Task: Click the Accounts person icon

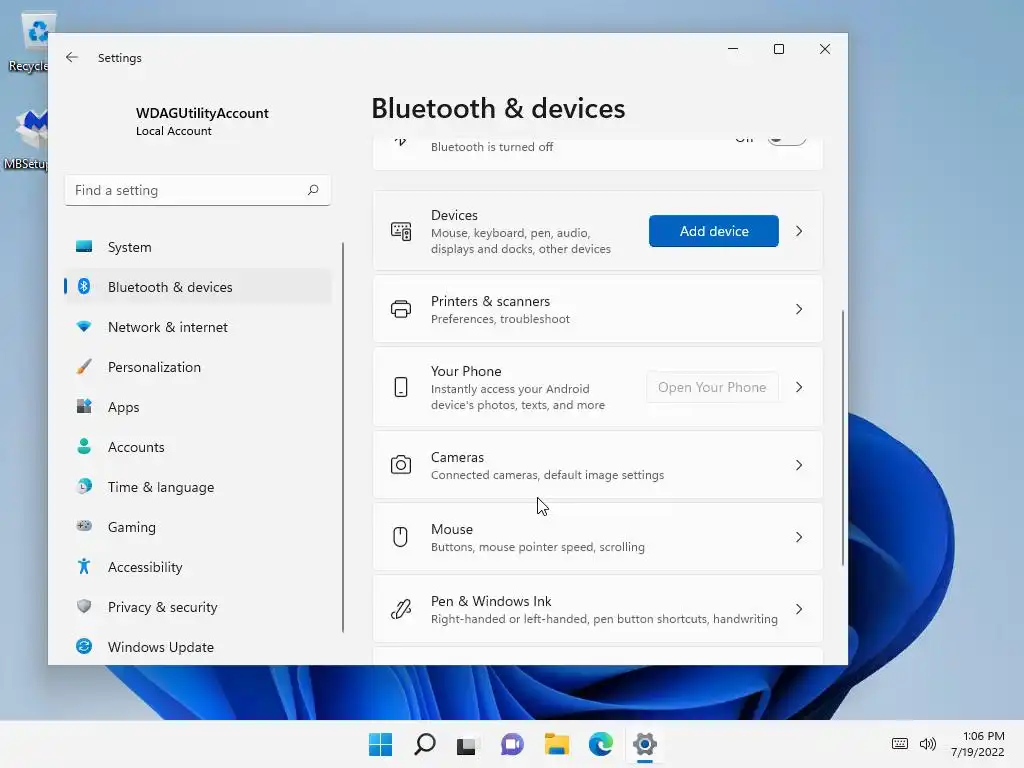Action: pos(84,446)
